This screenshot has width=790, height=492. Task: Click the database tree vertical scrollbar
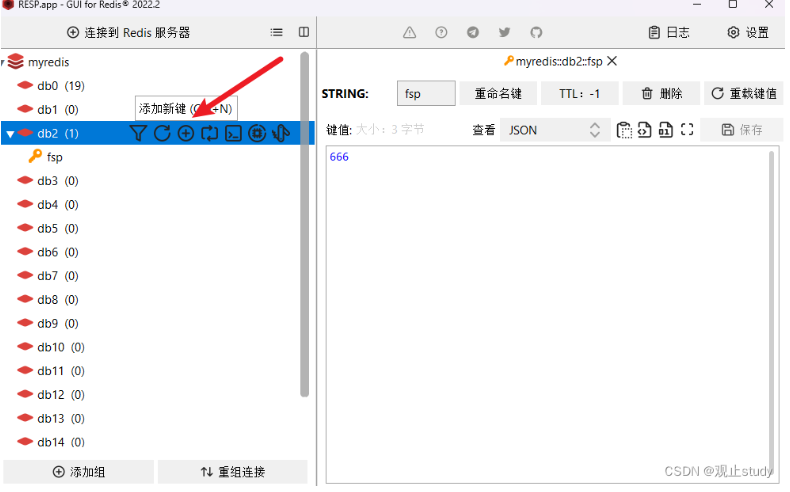tap(304, 224)
